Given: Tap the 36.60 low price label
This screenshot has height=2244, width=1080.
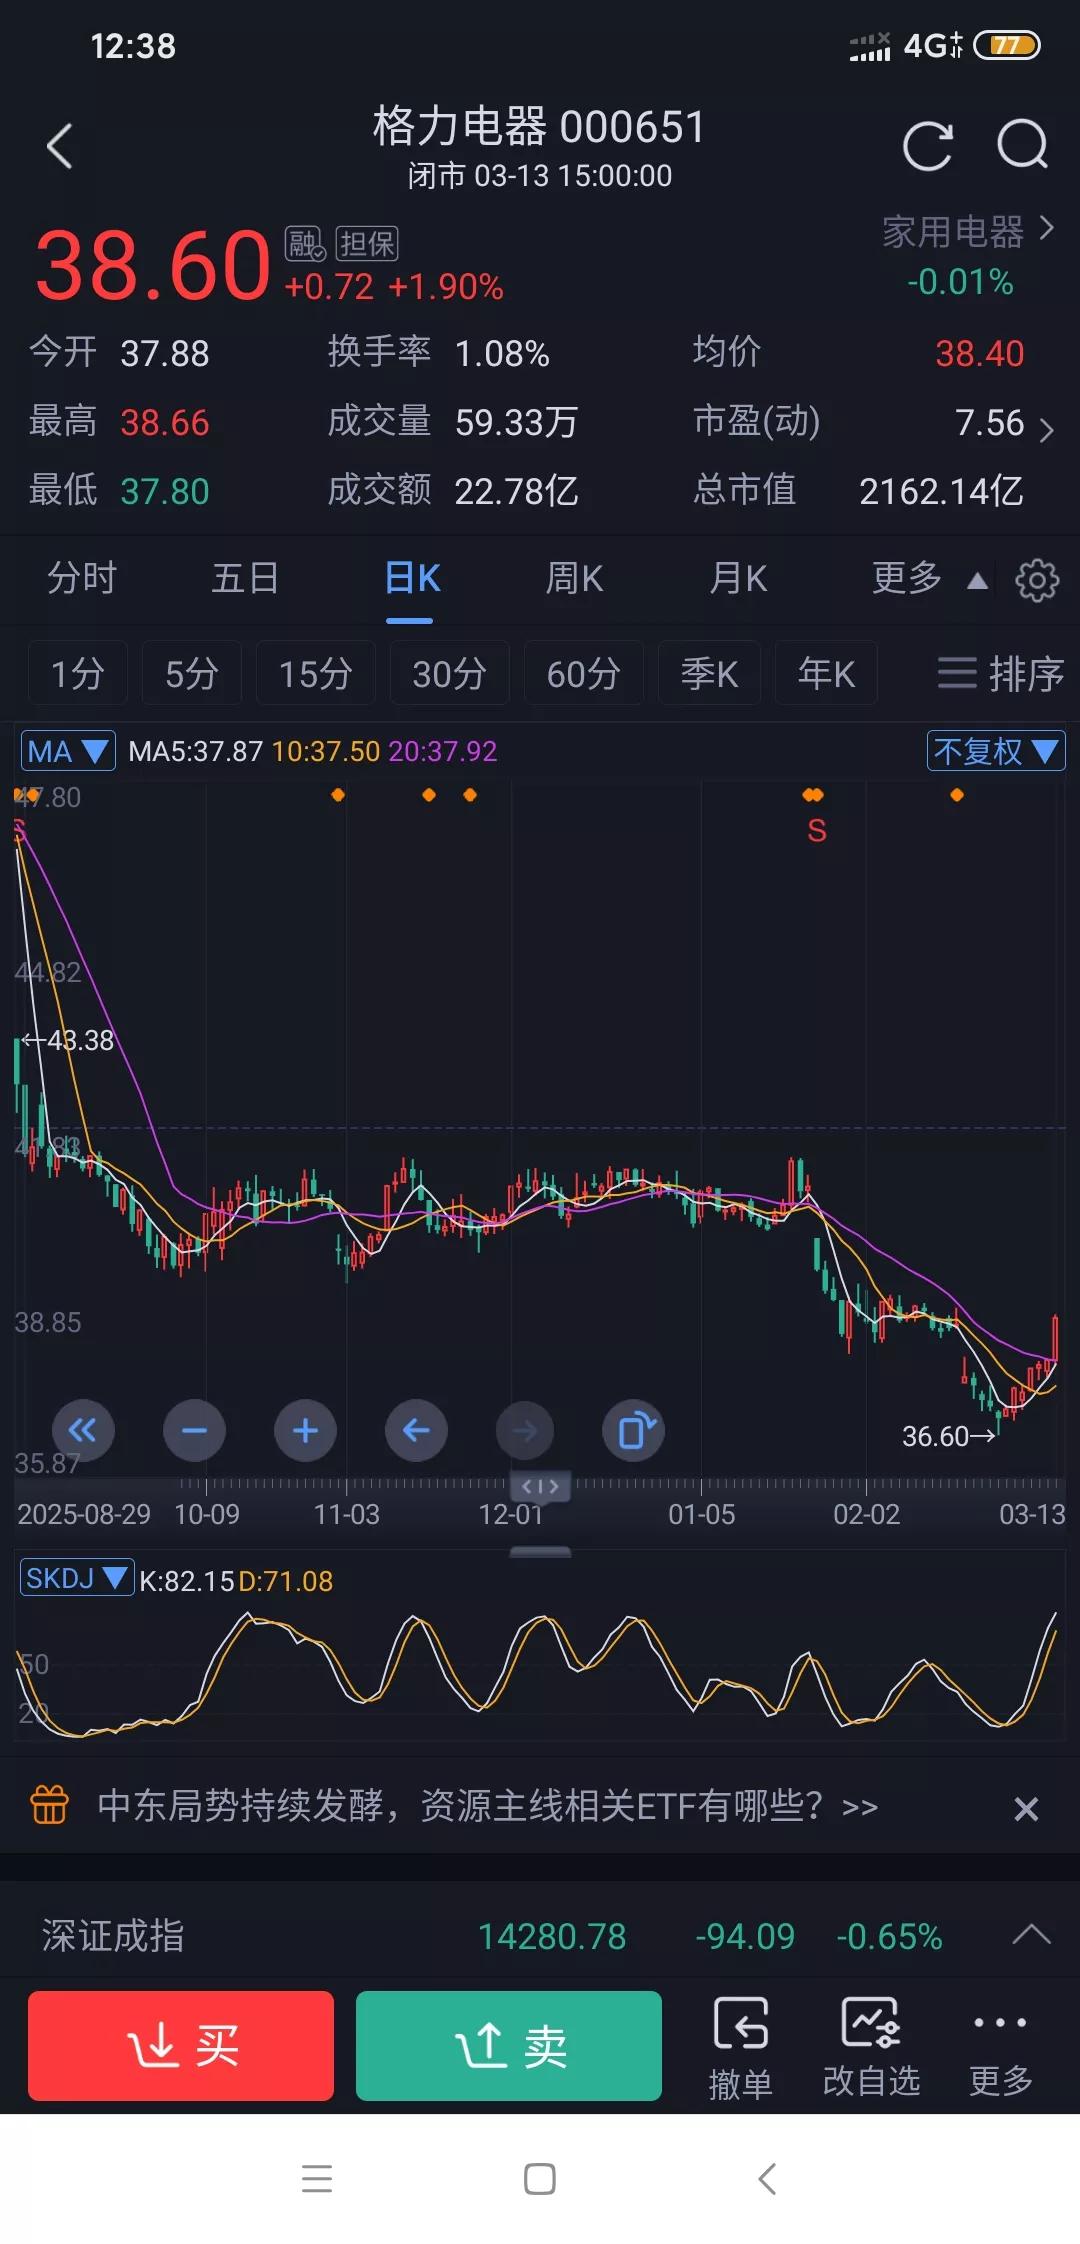Looking at the screenshot, I should click(948, 1436).
